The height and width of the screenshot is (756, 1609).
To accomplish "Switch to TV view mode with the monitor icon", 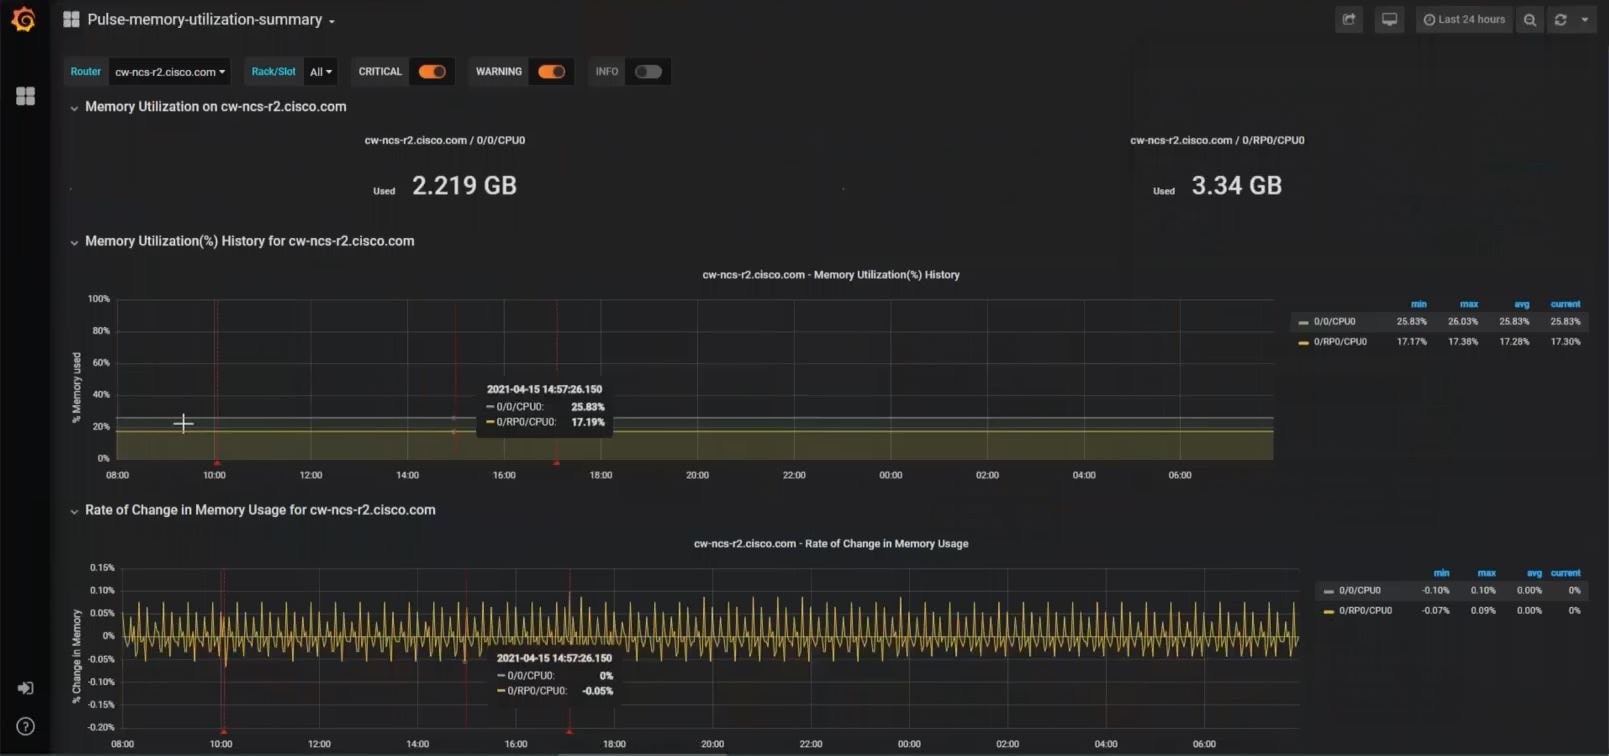I will point(1389,19).
